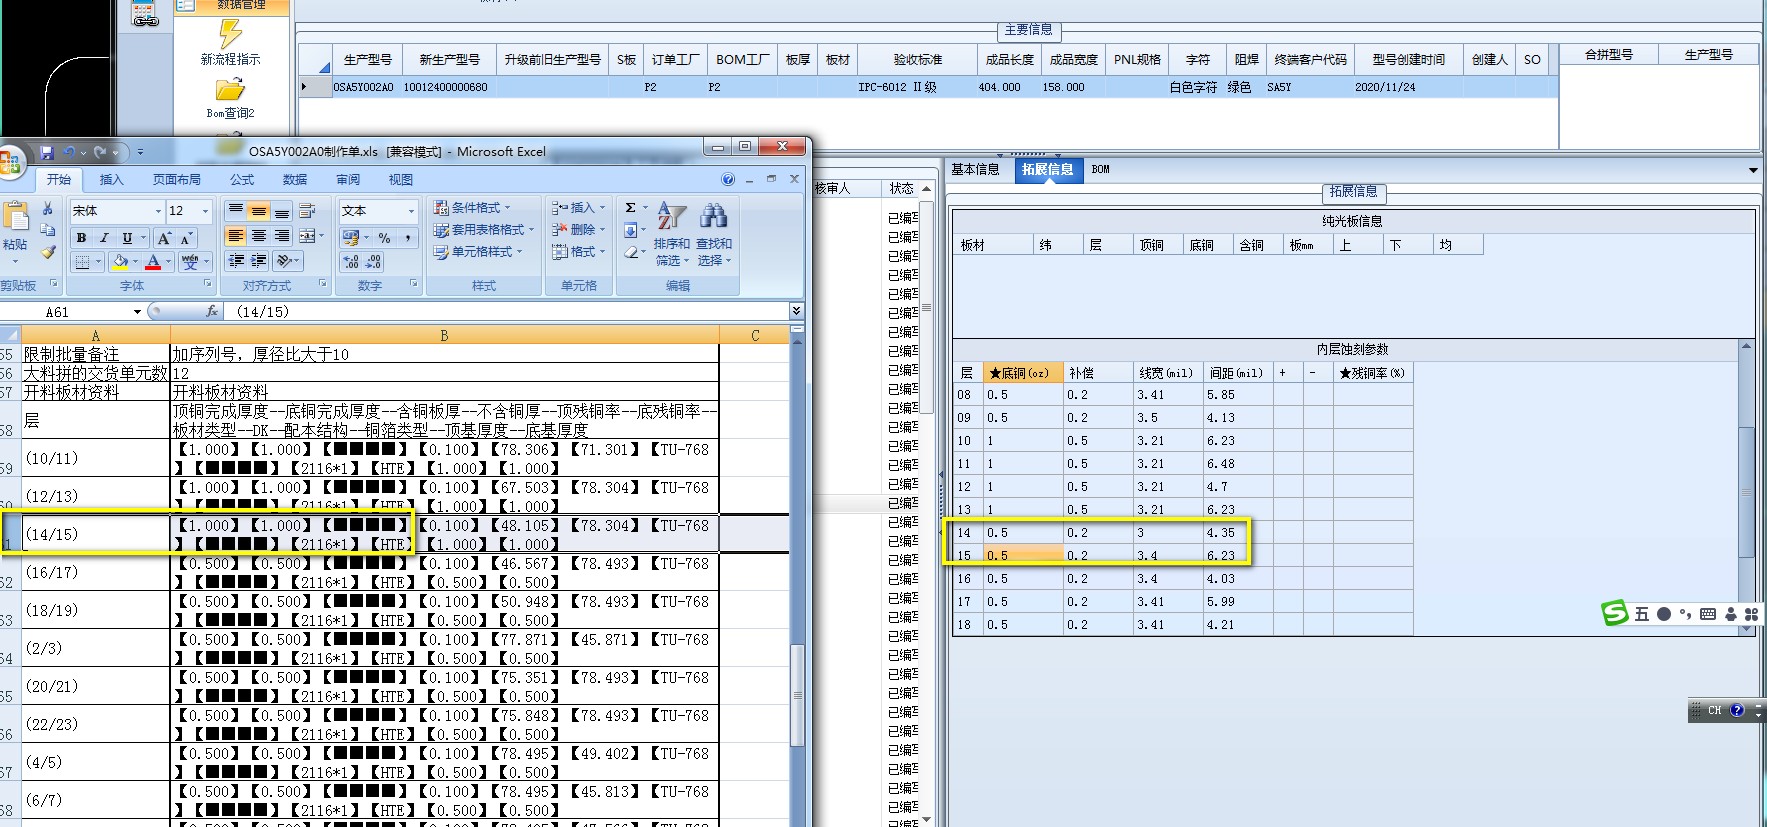Open the cells Delete (删除) button
The width and height of the screenshot is (1767, 827).
coord(578,230)
